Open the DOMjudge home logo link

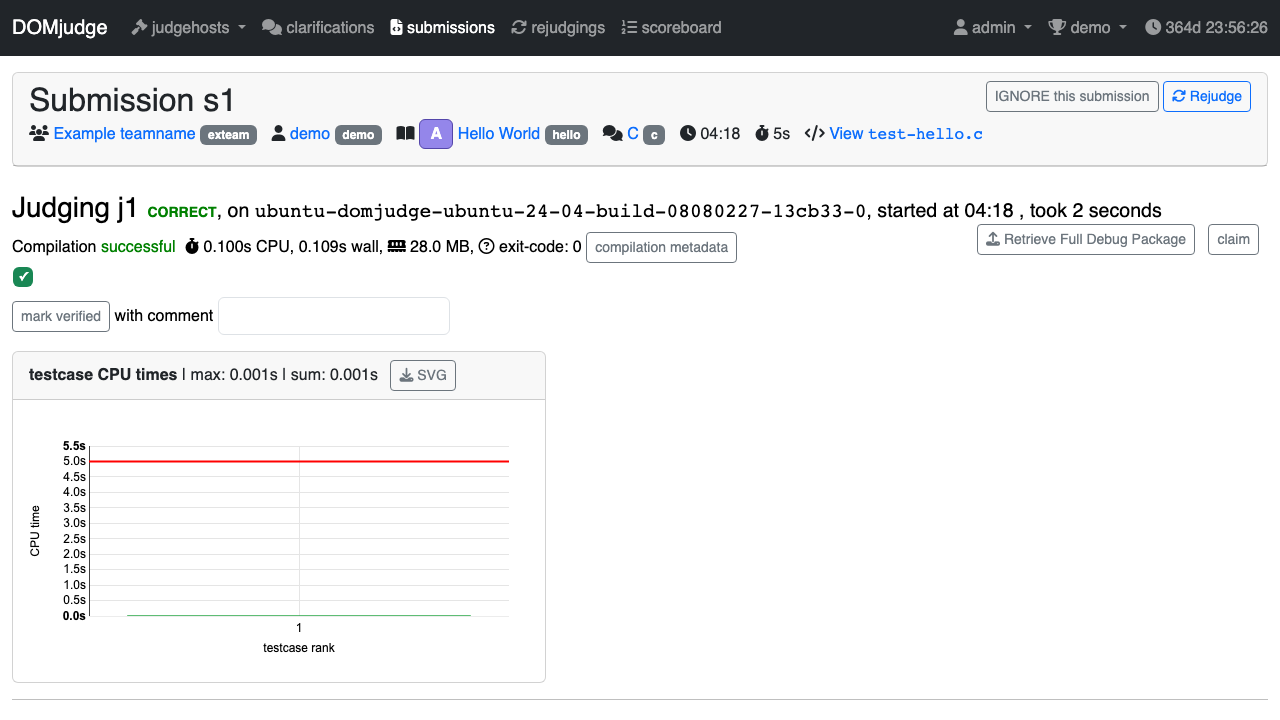[60, 27]
